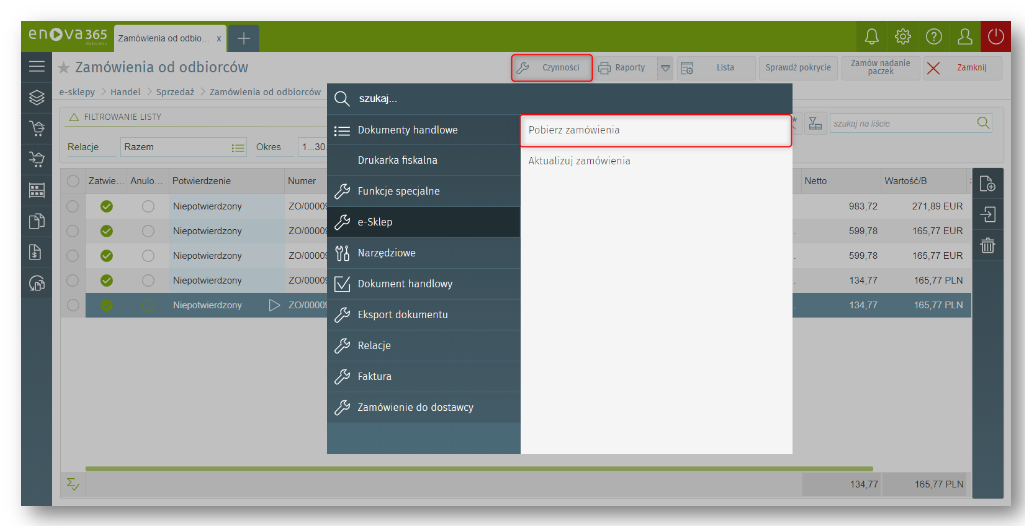Open settings gear in top bar
Screen dimensions: 1025x526
click(903, 37)
